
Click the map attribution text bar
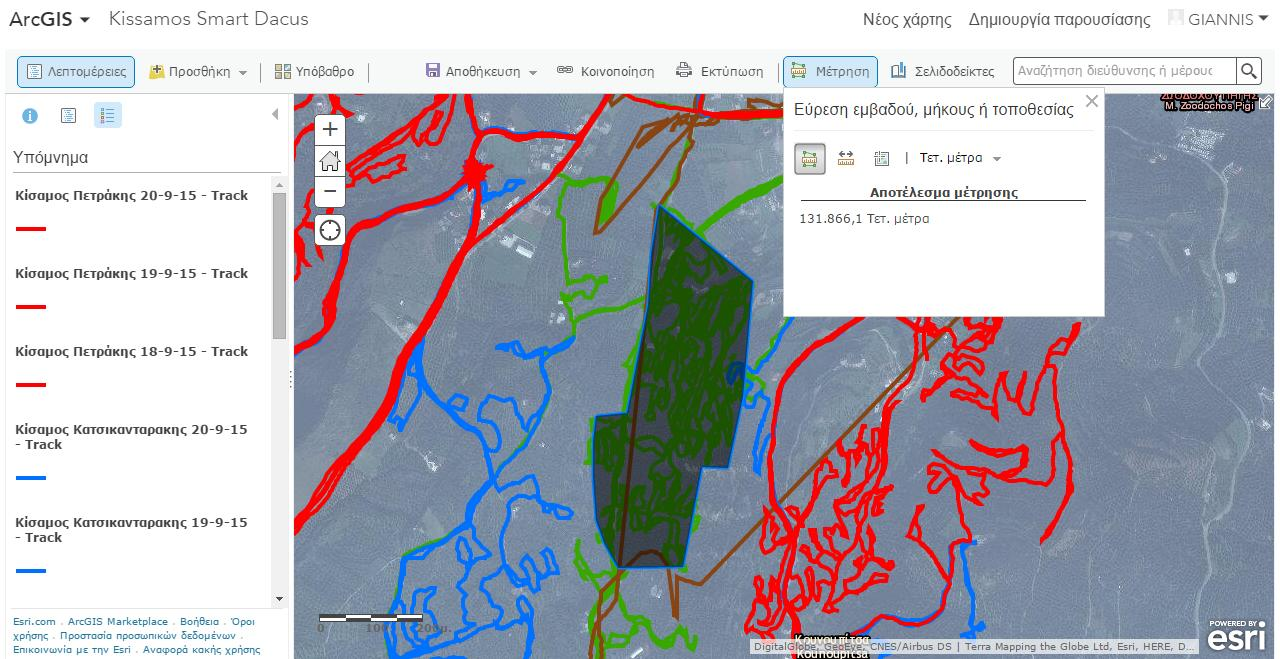(974, 646)
